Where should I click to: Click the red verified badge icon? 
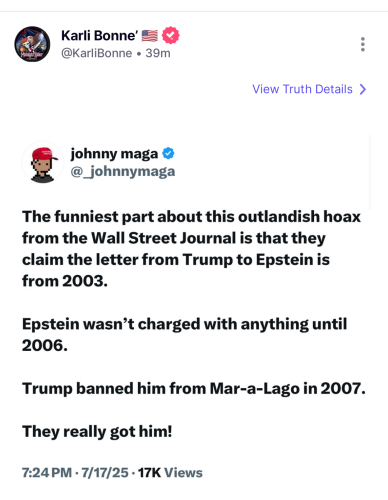(170, 35)
